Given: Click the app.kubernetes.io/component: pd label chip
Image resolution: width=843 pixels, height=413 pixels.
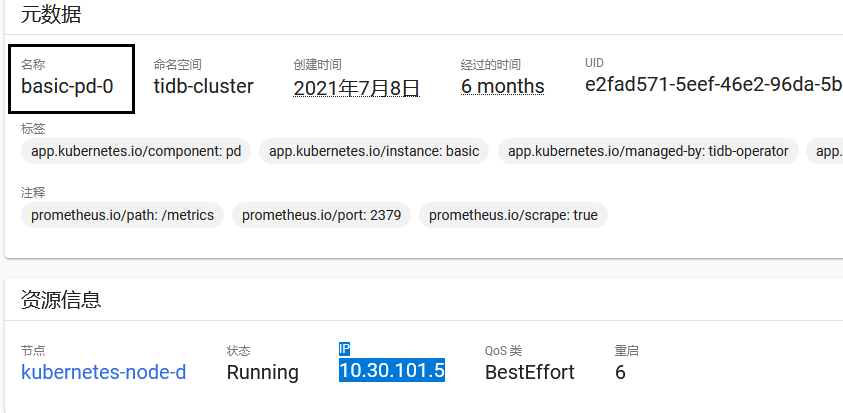Looking at the screenshot, I should coord(136,151).
